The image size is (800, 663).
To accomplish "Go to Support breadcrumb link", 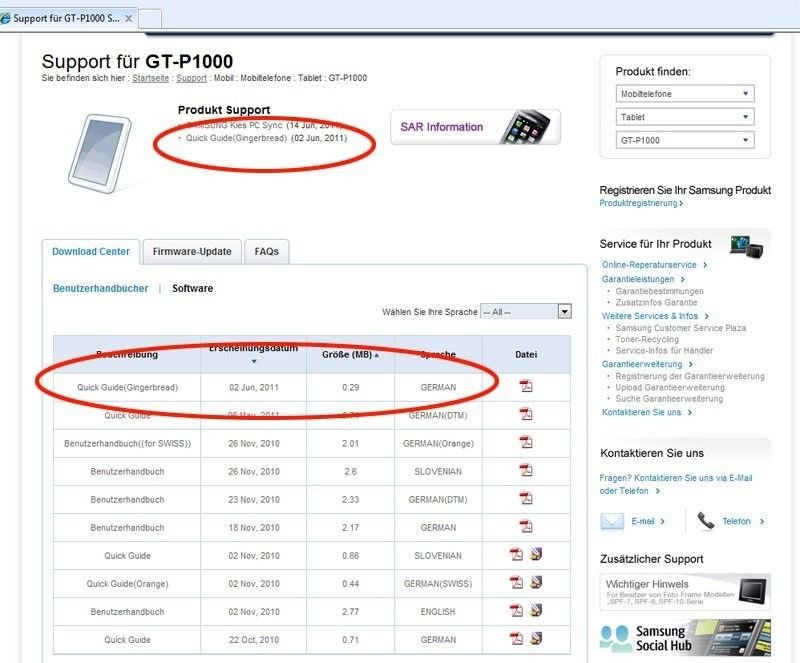I will tap(191, 78).
